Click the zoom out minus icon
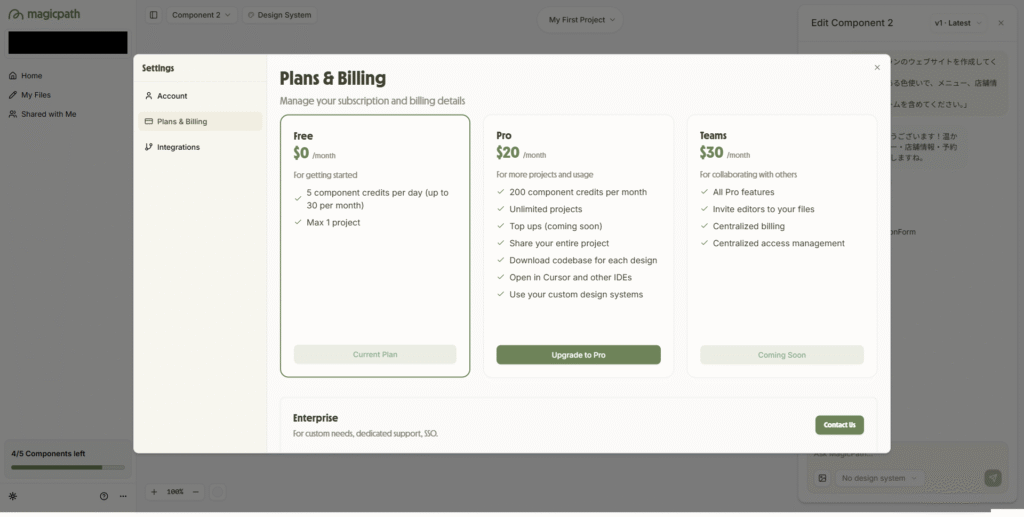The image size is (1024, 517). [195, 492]
